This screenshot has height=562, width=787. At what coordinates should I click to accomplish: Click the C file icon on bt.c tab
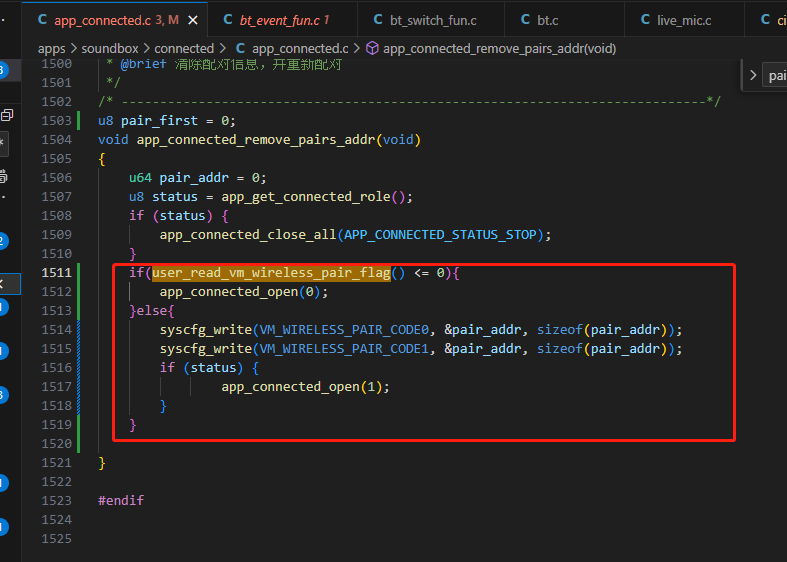tap(526, 20)
